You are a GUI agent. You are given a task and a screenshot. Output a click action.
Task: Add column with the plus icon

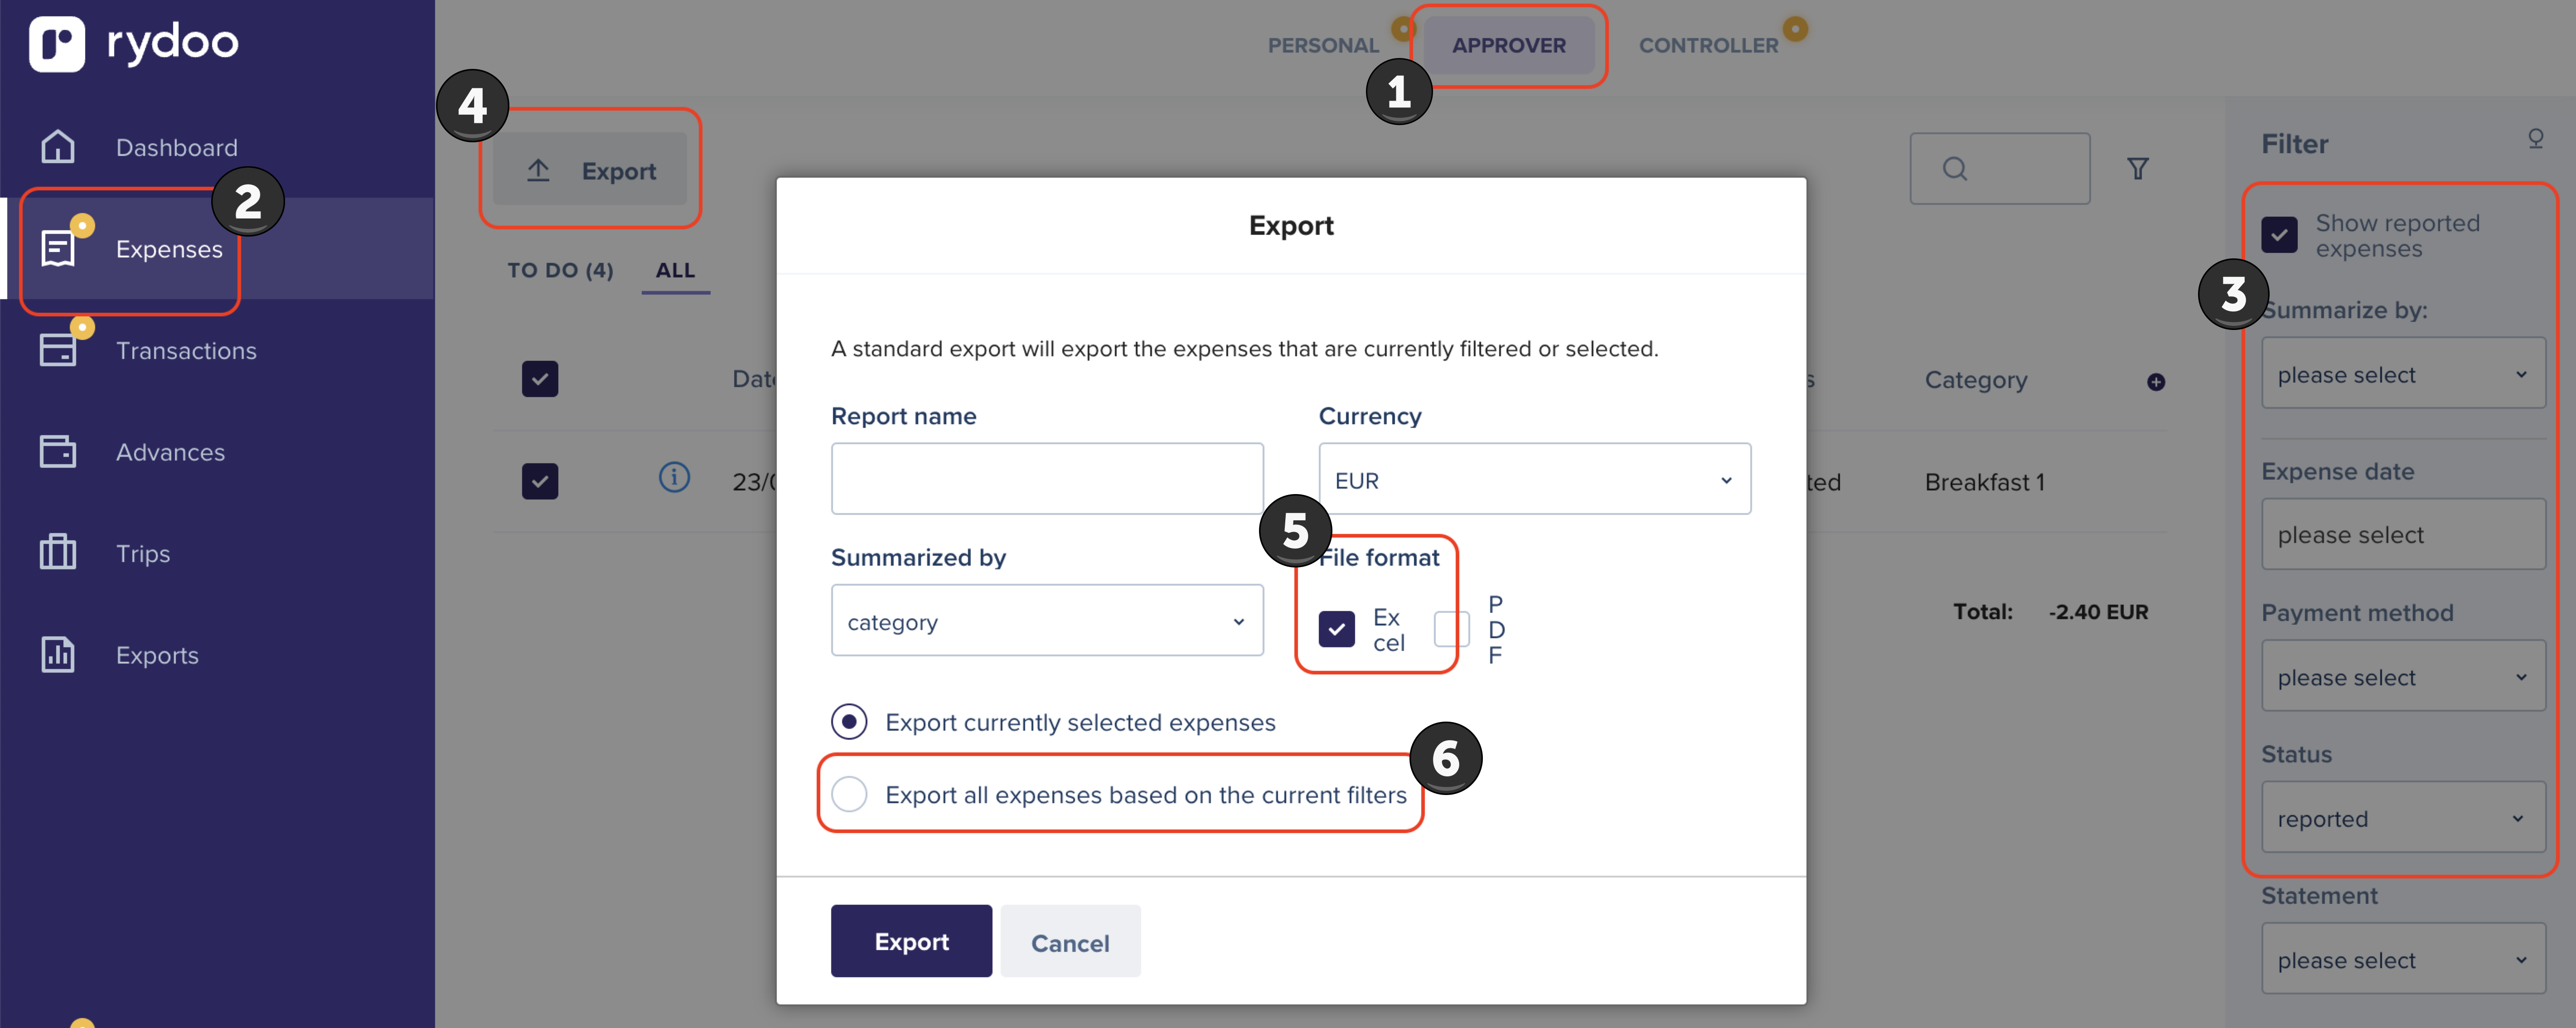[x=2155, y=381]
